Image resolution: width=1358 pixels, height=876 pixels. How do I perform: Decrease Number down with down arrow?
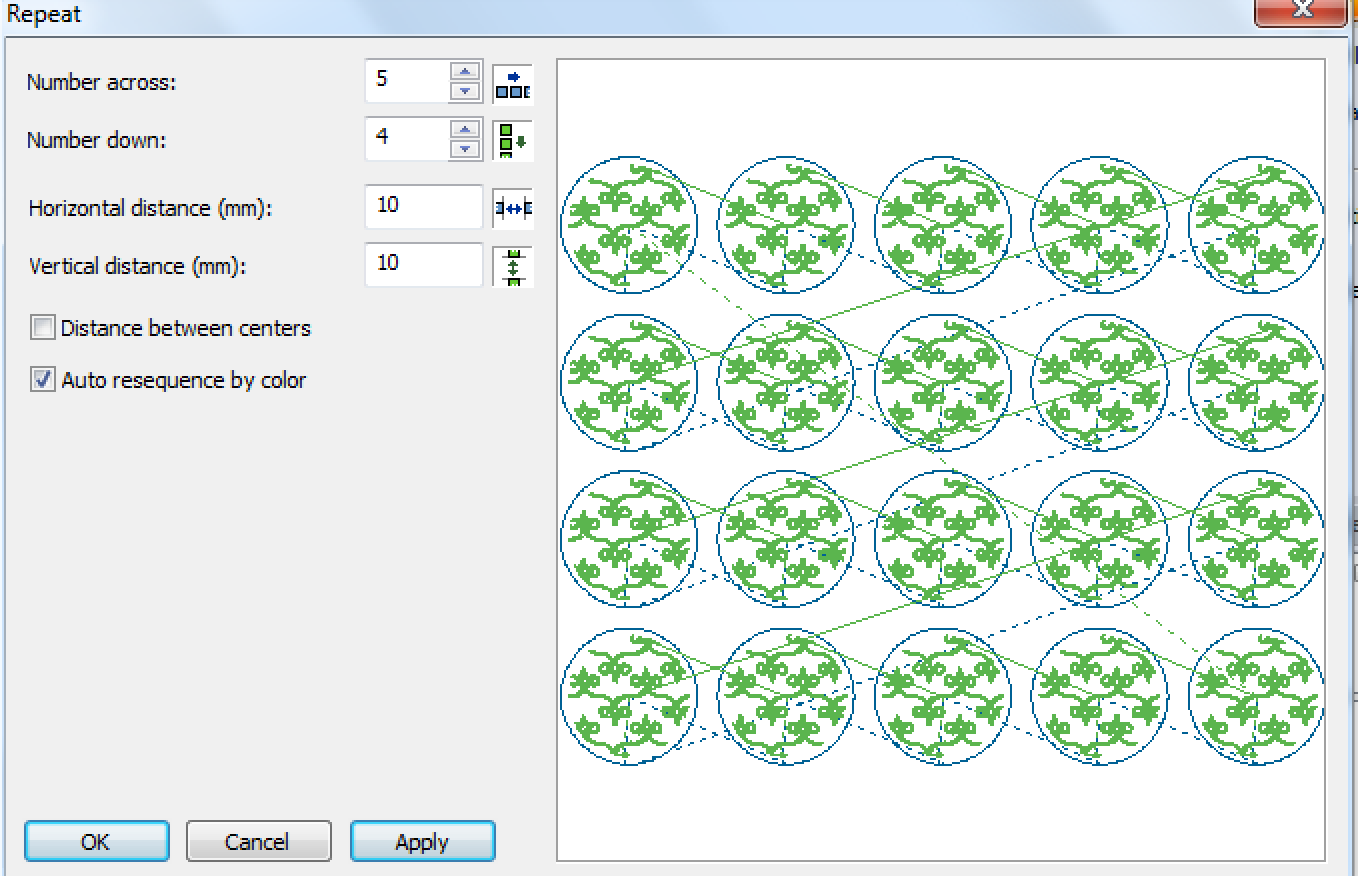(464, 149)
